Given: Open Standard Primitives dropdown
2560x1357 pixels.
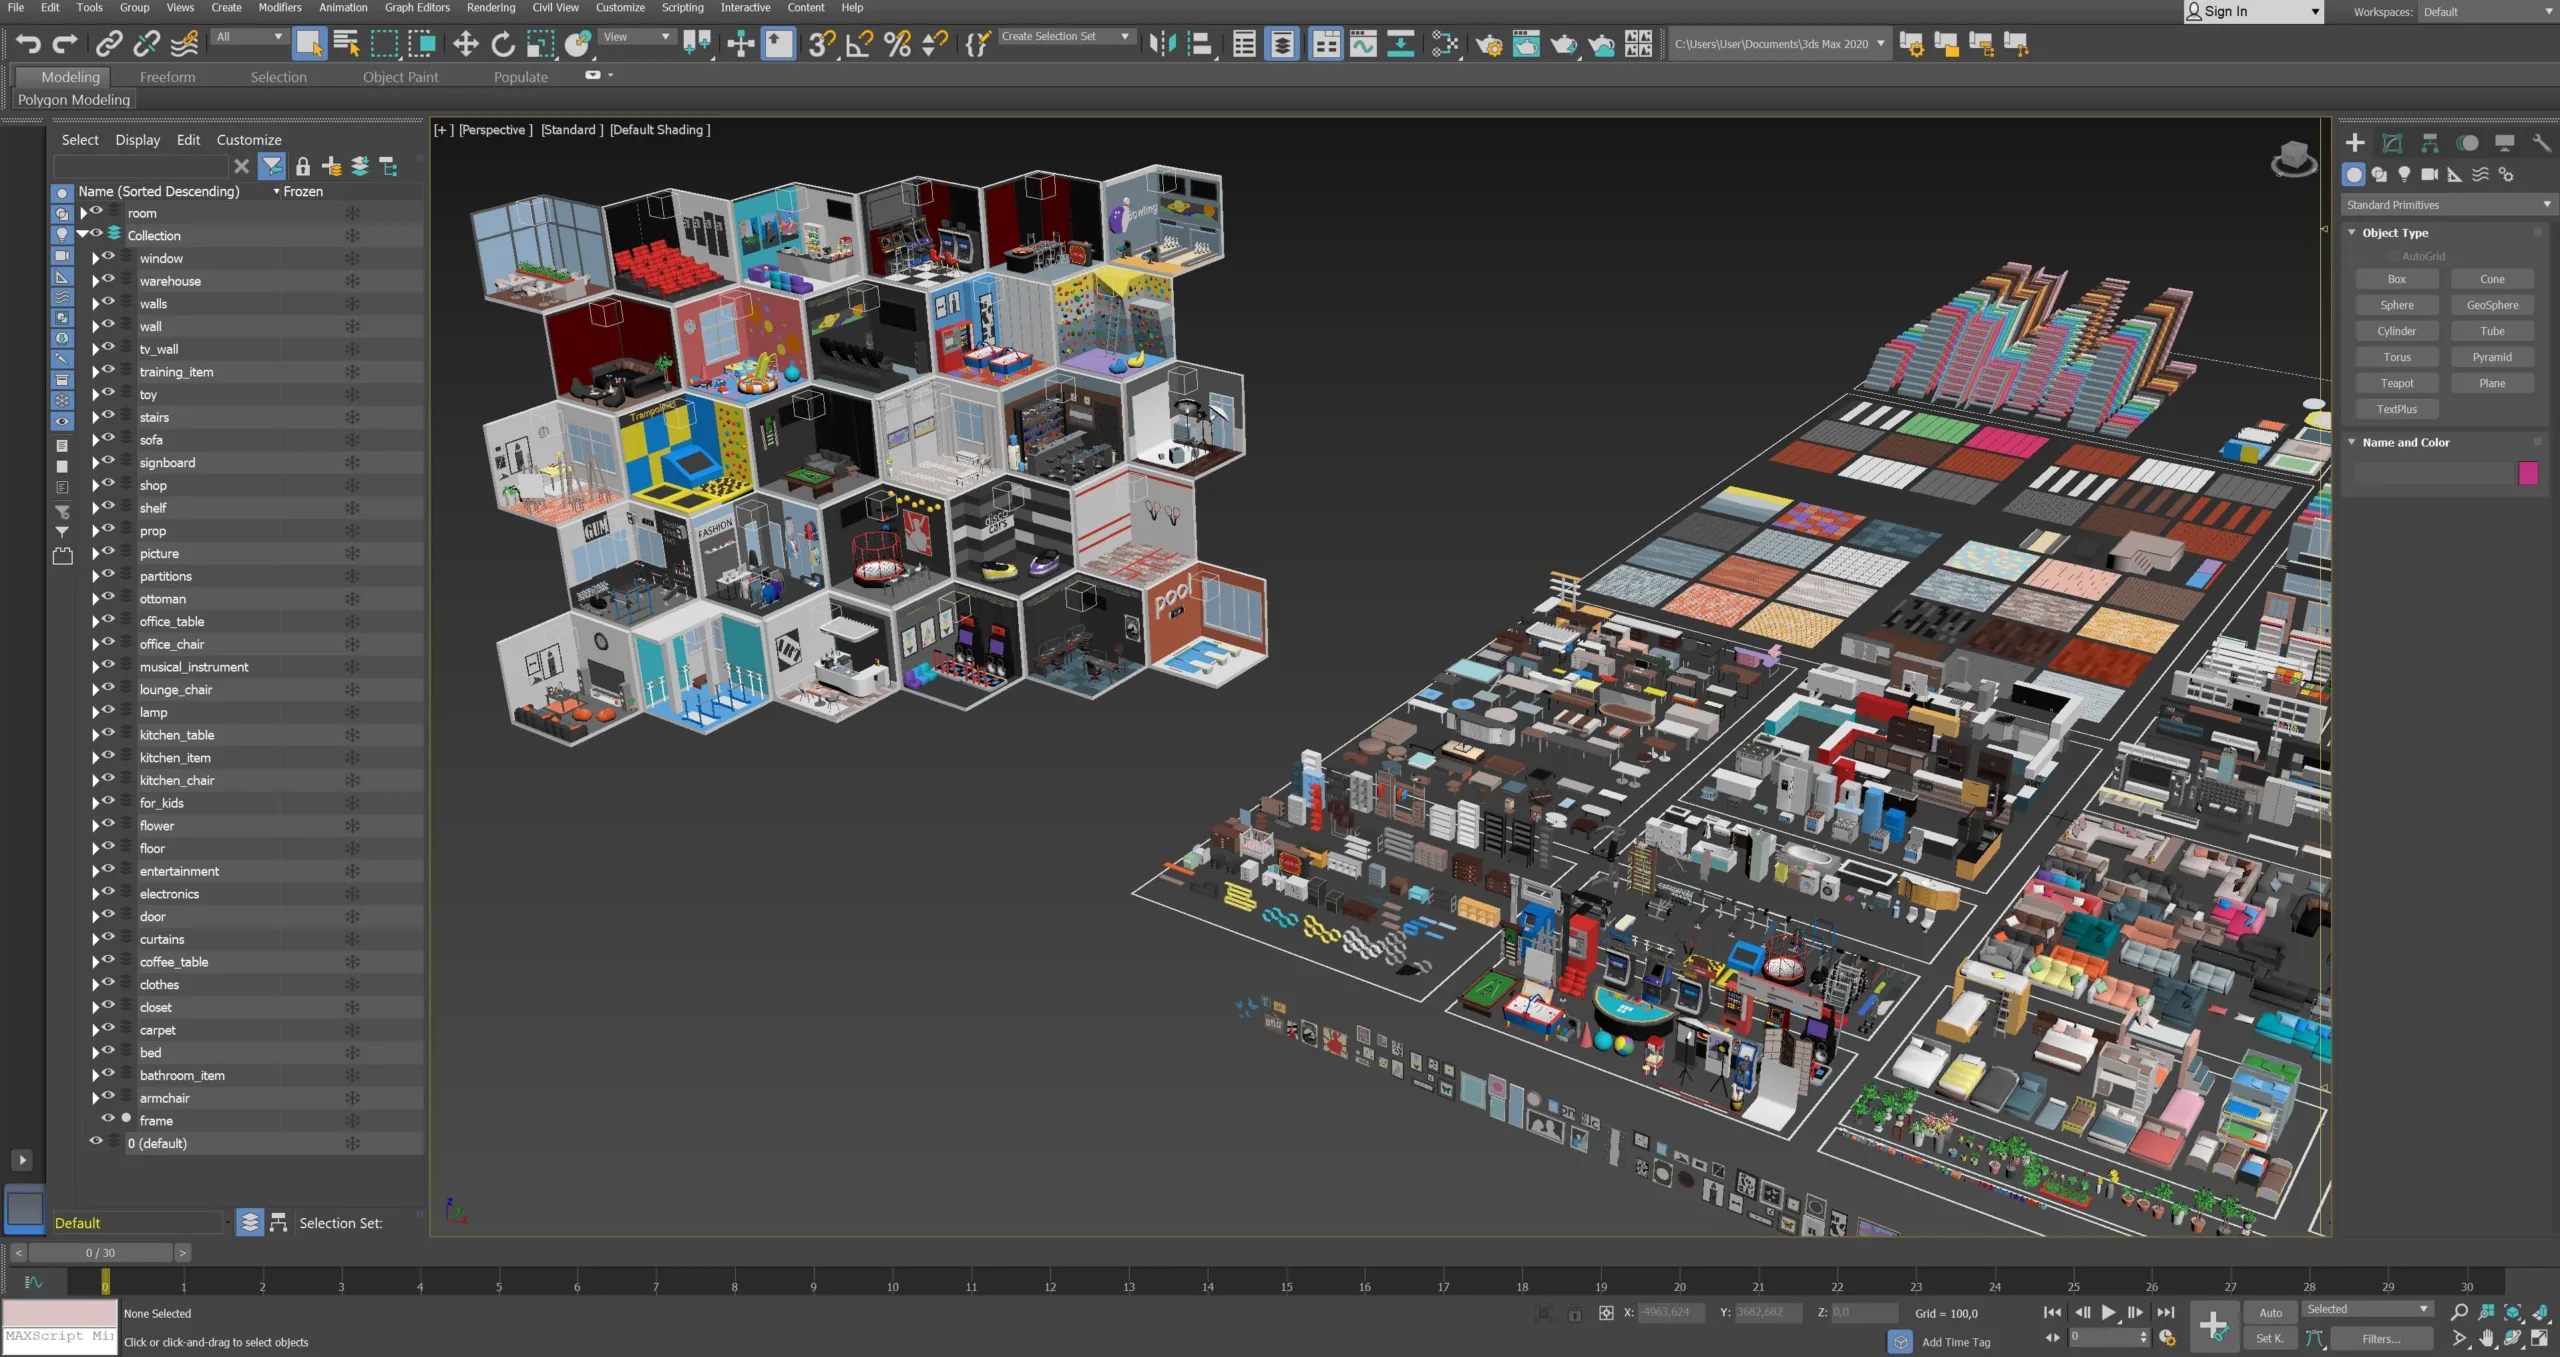Looking at the screenshot, I should [2447, 205].
